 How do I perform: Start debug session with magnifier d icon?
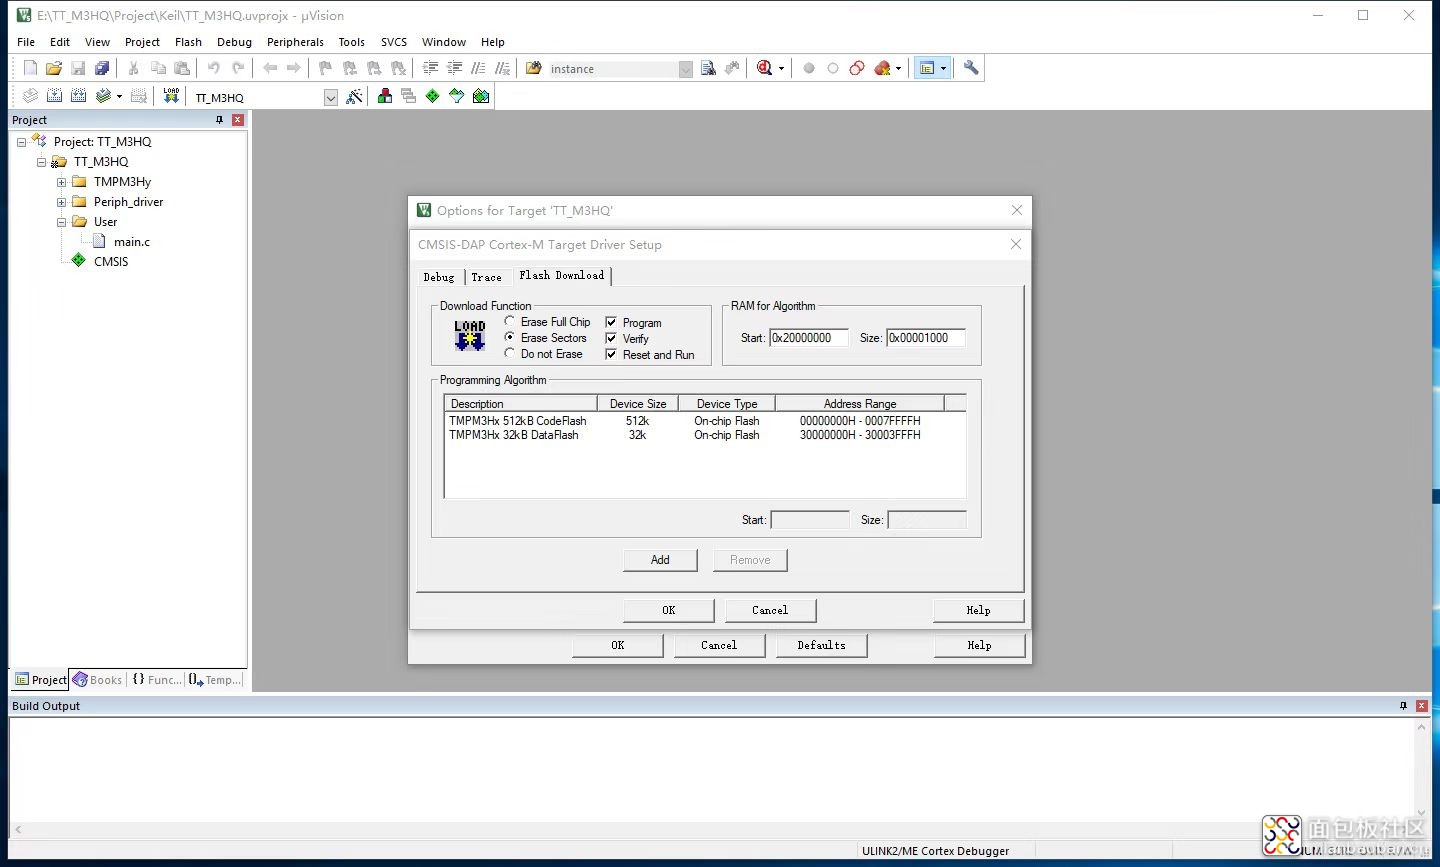tap(764, 68)
